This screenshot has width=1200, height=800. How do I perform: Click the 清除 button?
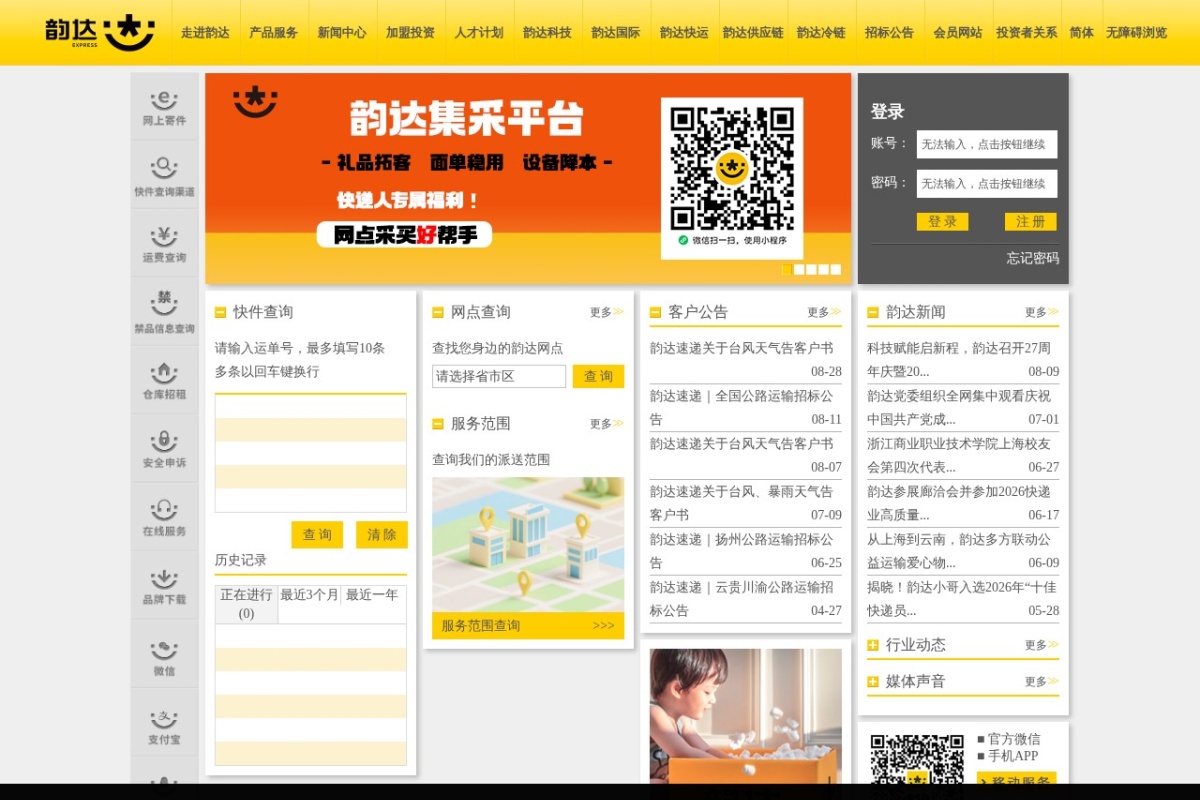[382, 535]
